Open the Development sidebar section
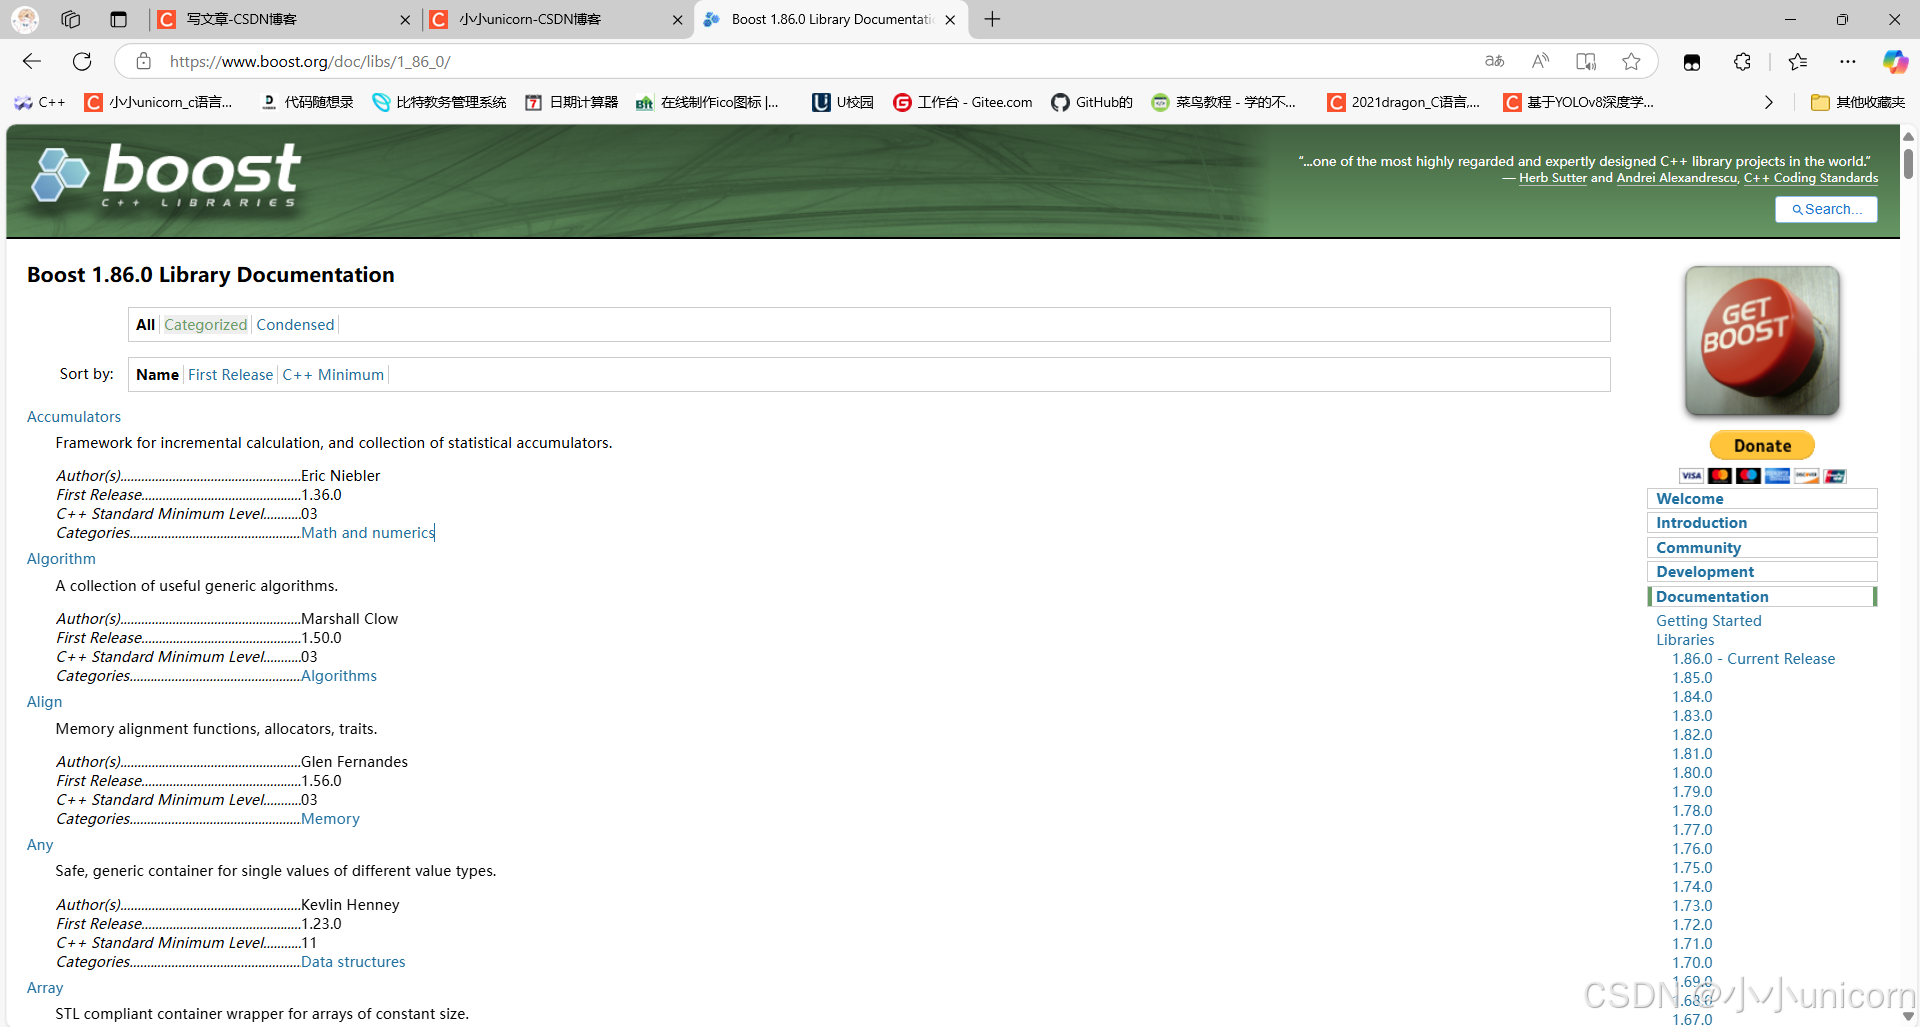 click(x=1762, y=572)
